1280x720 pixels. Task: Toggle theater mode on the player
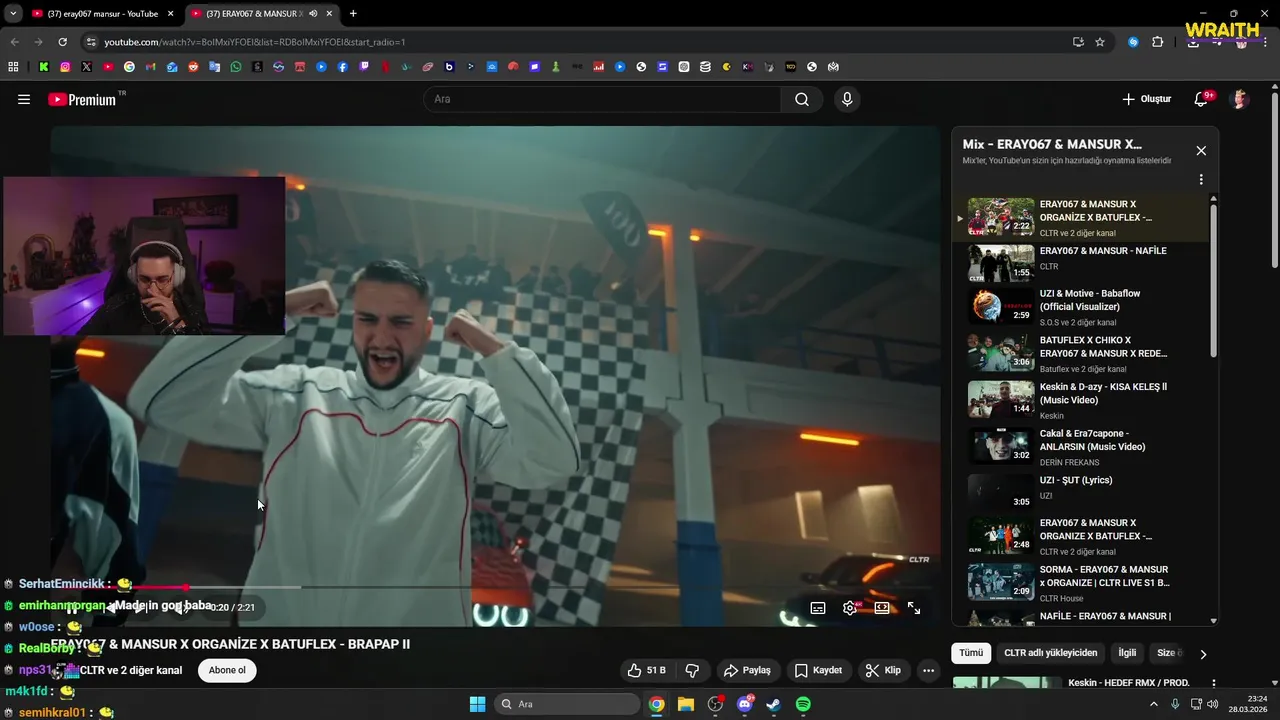(882, 607)
